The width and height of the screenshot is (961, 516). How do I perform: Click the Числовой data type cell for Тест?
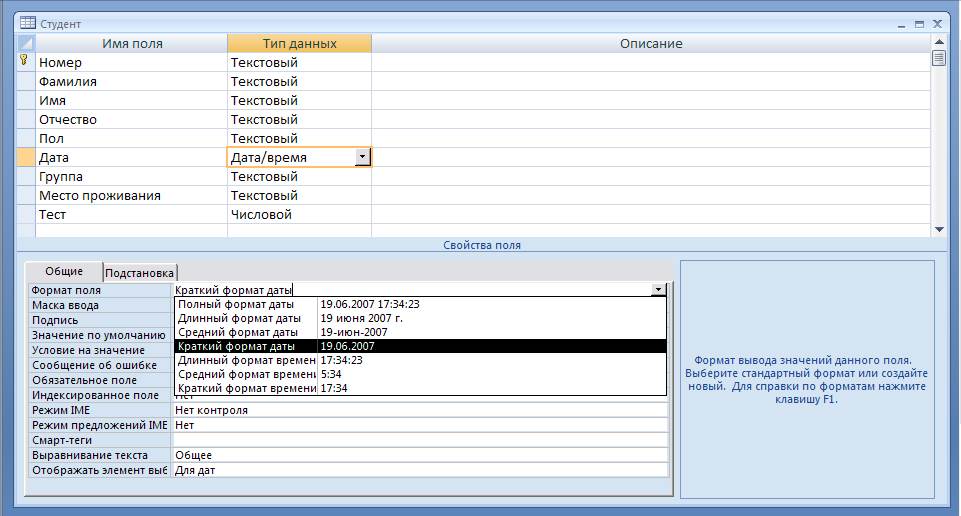299,215
